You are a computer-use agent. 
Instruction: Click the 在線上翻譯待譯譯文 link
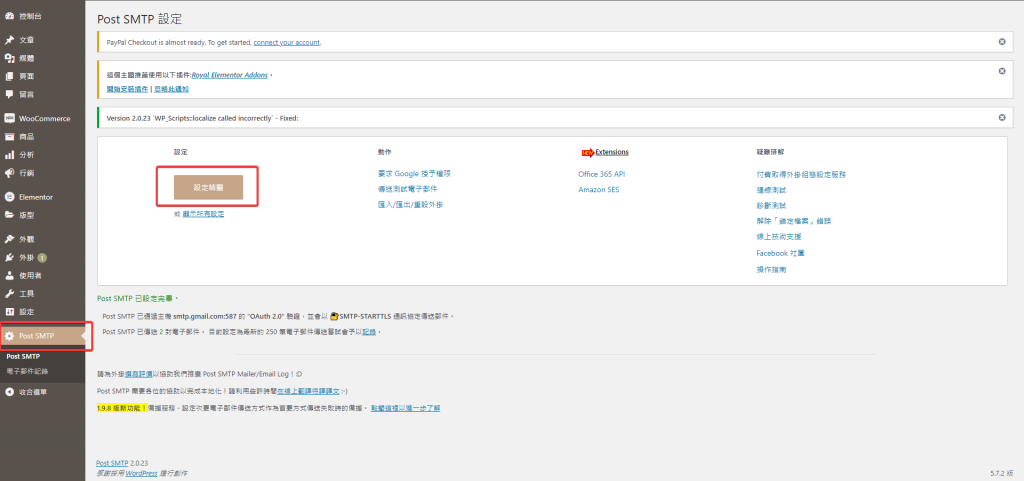coord(308,391)
